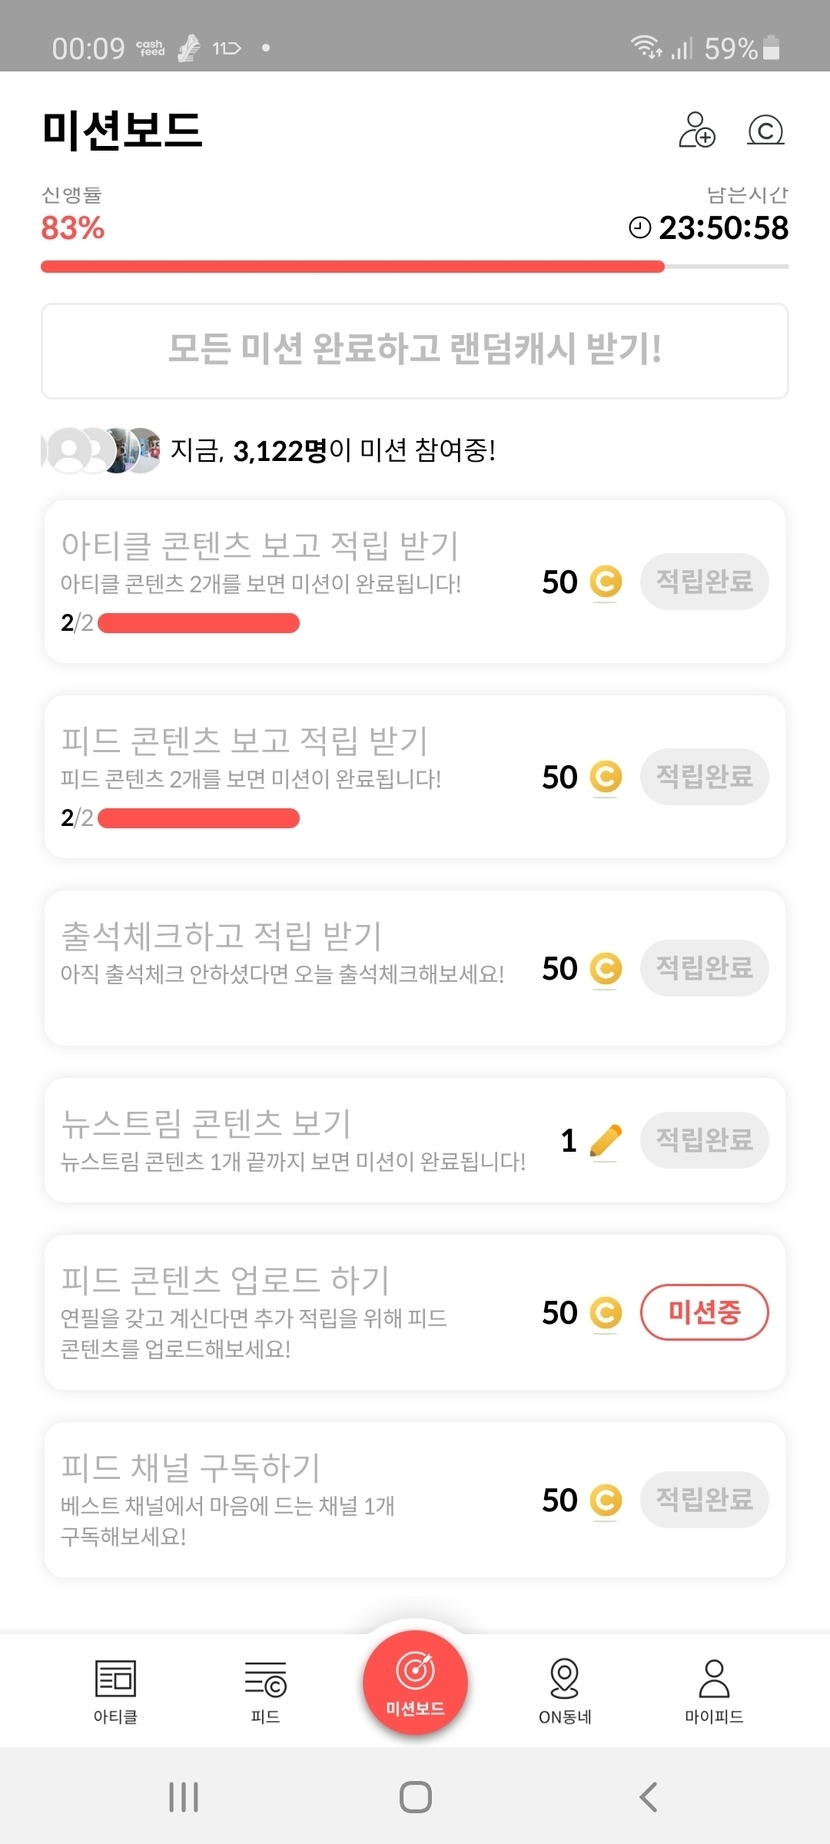Tap the pencil reward icon for 뉴스트림
The image size is (830, 1844).
coord(606,1140)
